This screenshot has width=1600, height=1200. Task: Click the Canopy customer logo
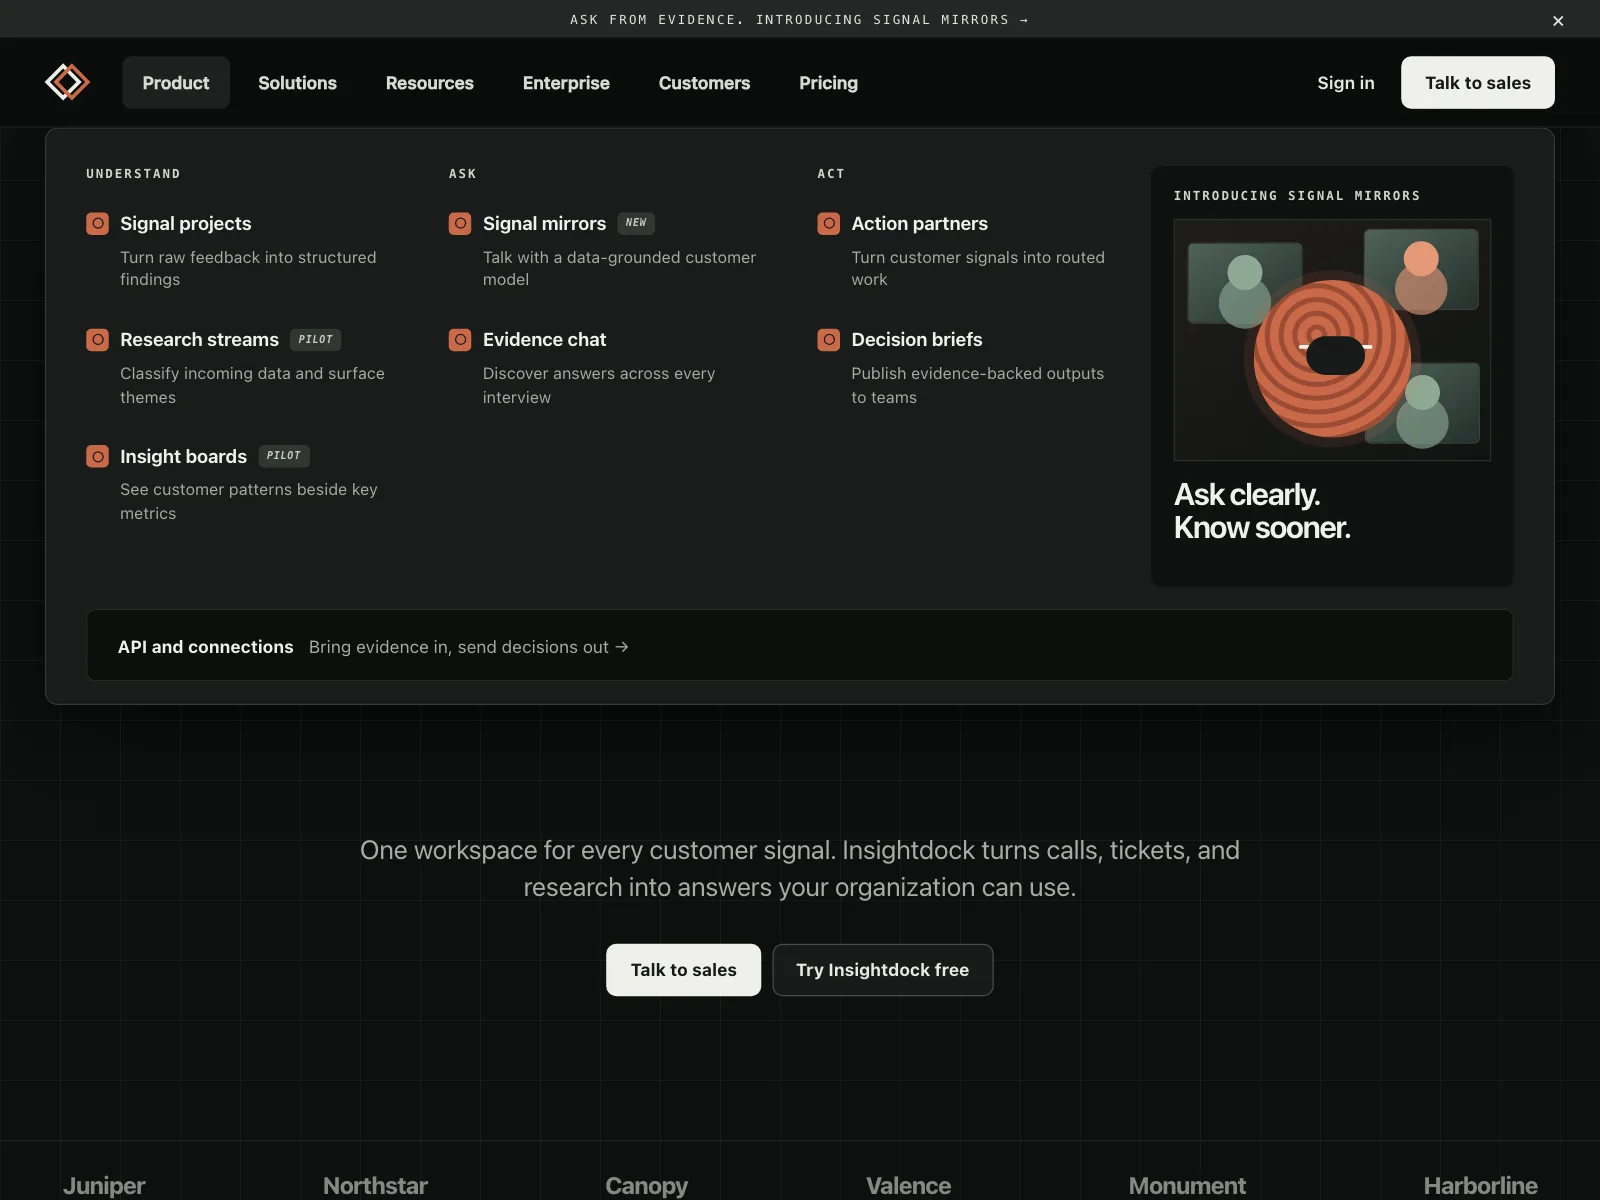(x=646, y=1186)
